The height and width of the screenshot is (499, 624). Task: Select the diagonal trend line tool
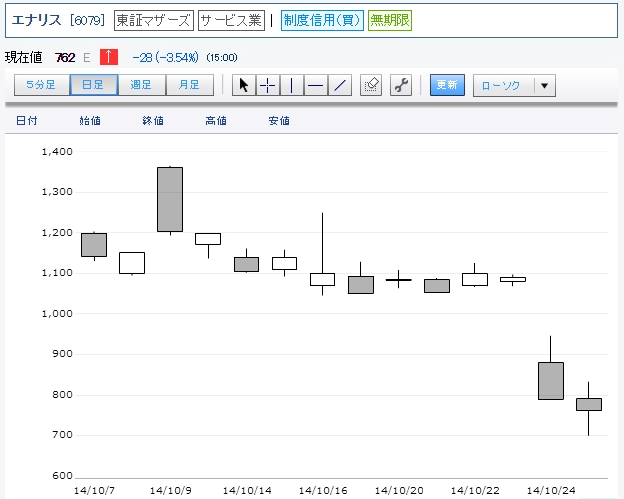[340, 85]
